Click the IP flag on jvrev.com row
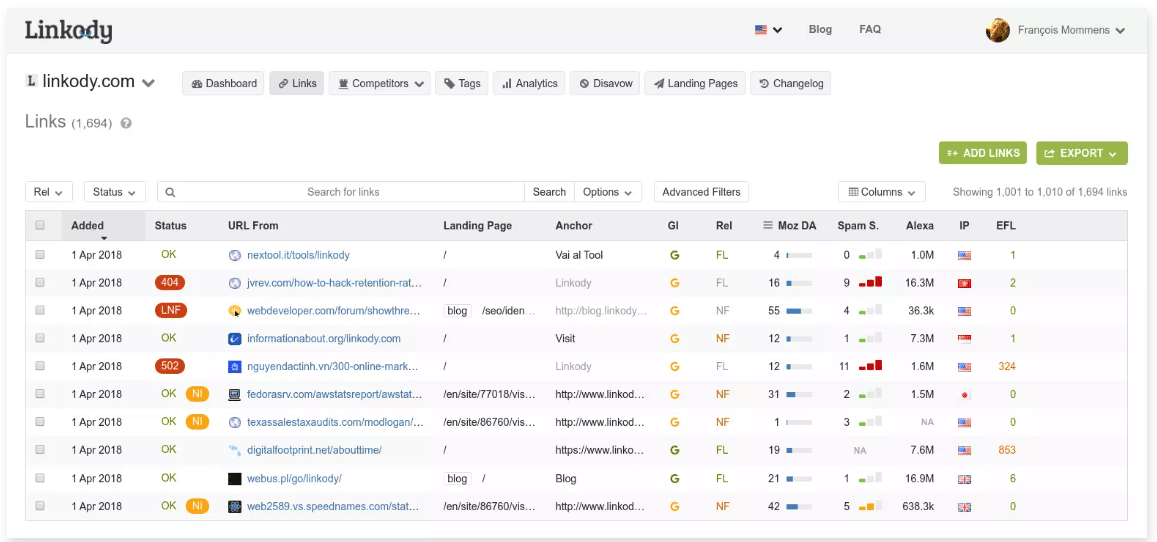Viewport: 1157px width, 542px height. 964,283
